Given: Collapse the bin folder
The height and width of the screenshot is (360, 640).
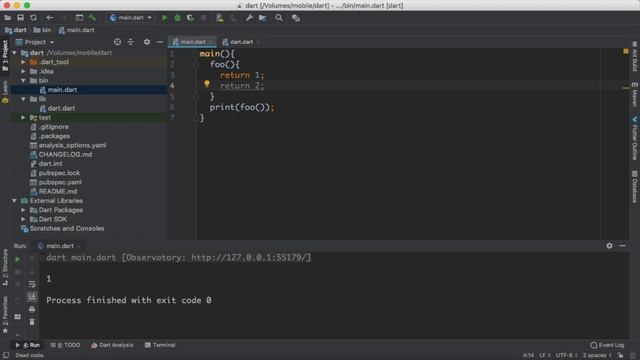Looking at the screenshot, I should click(23, 80).
